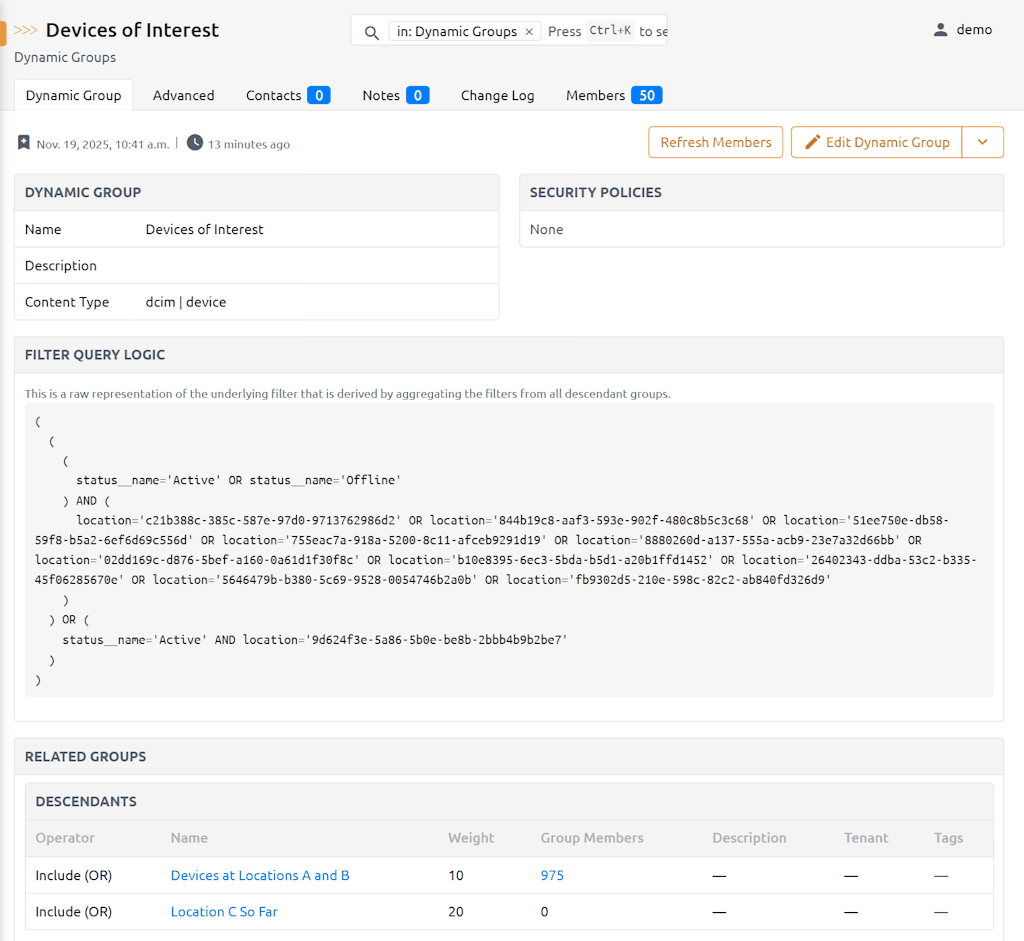Remove the 'in: Dynamic Groups' search filter

(x=529, y=32)
